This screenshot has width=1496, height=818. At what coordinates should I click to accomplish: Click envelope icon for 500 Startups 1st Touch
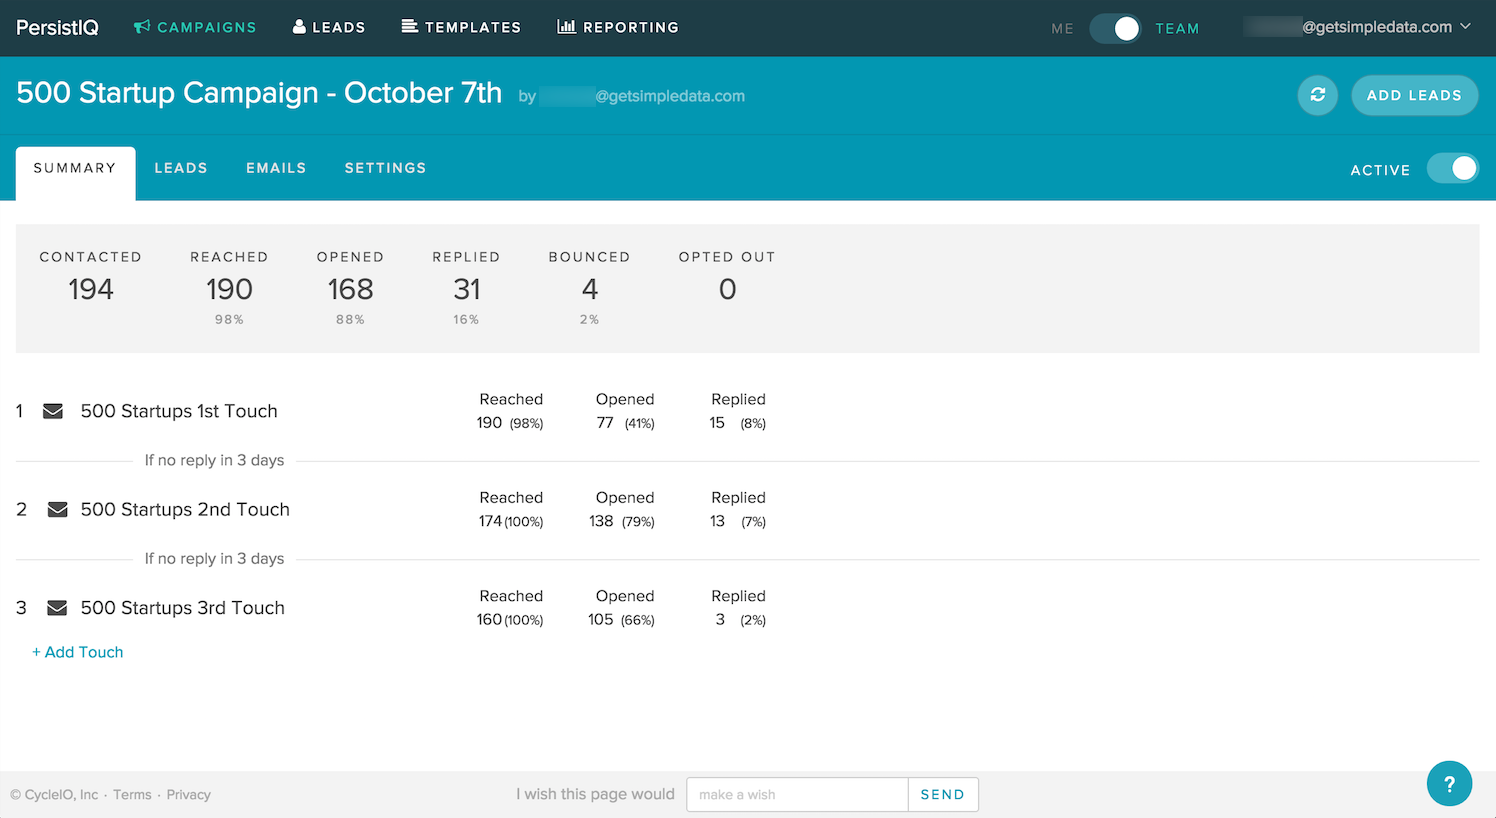click(x=53, y=411)
